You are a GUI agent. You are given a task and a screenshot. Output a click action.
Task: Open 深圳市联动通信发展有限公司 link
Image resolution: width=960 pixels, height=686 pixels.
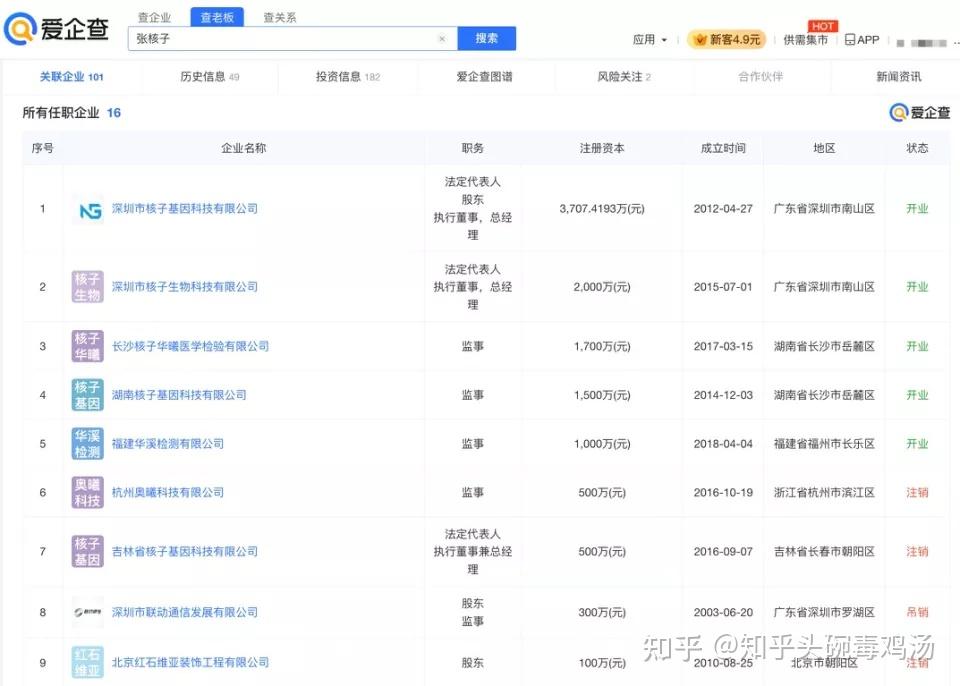(x=184, y=612)
